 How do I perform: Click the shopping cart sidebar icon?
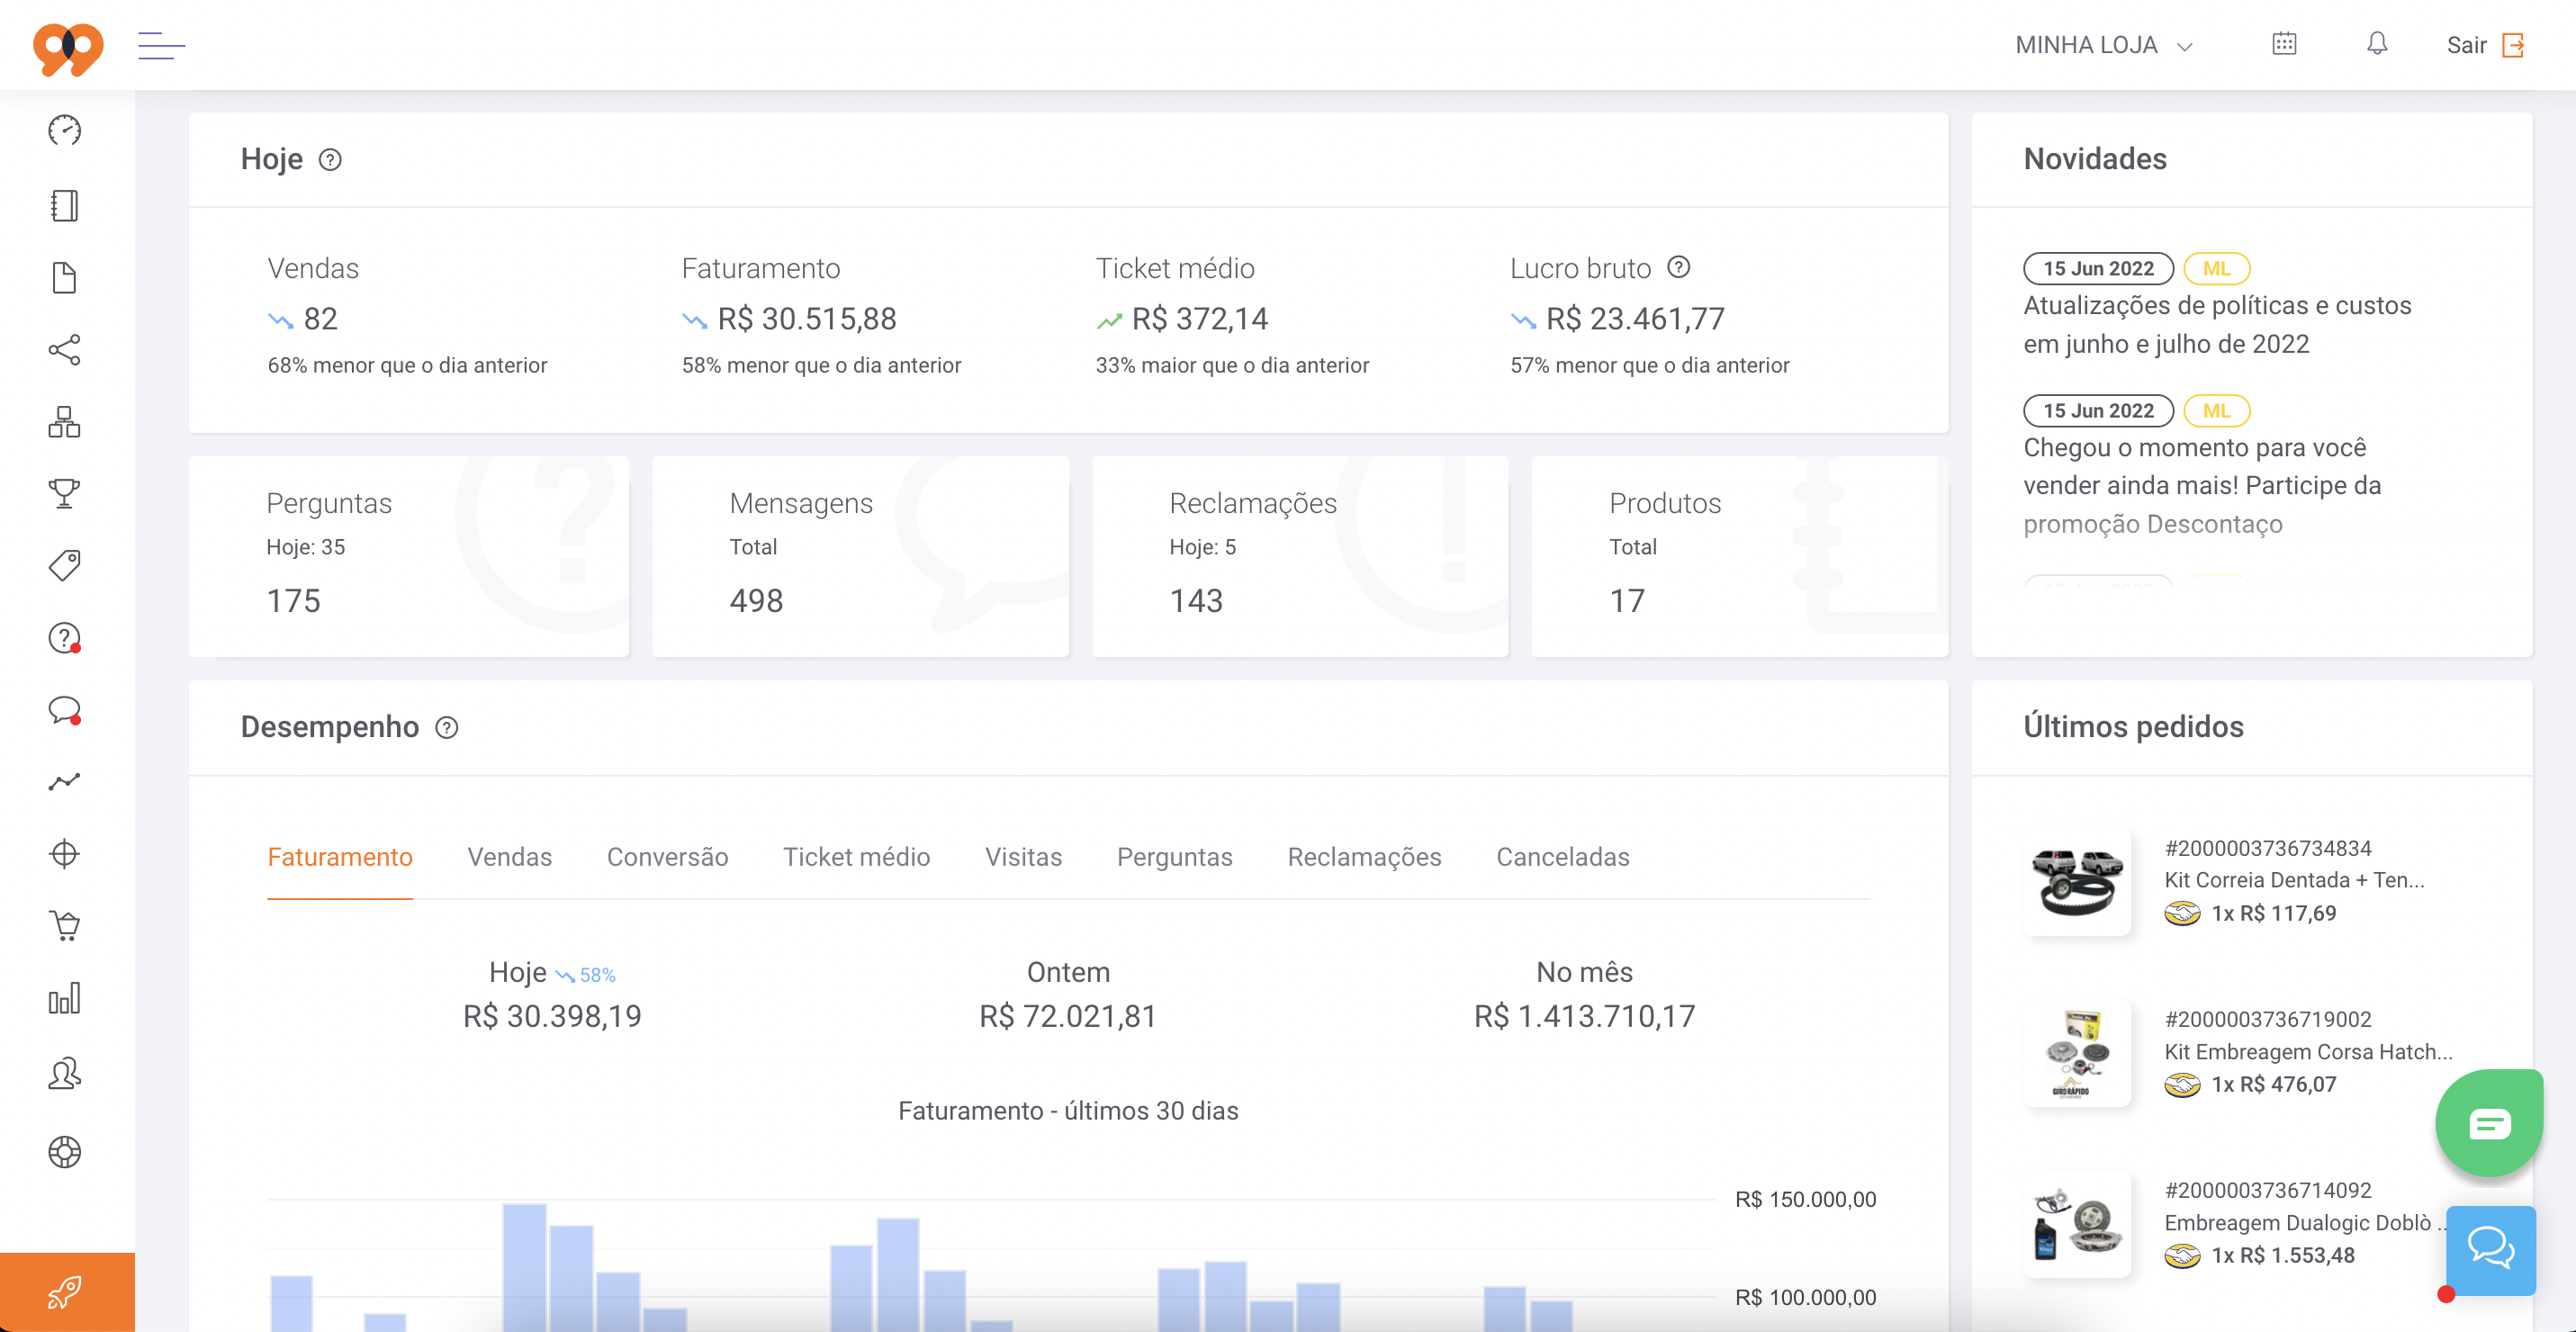coord(64,926)
